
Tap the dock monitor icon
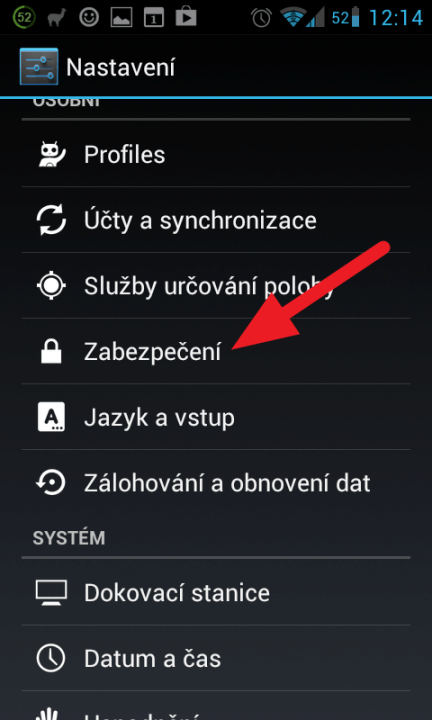51,592
